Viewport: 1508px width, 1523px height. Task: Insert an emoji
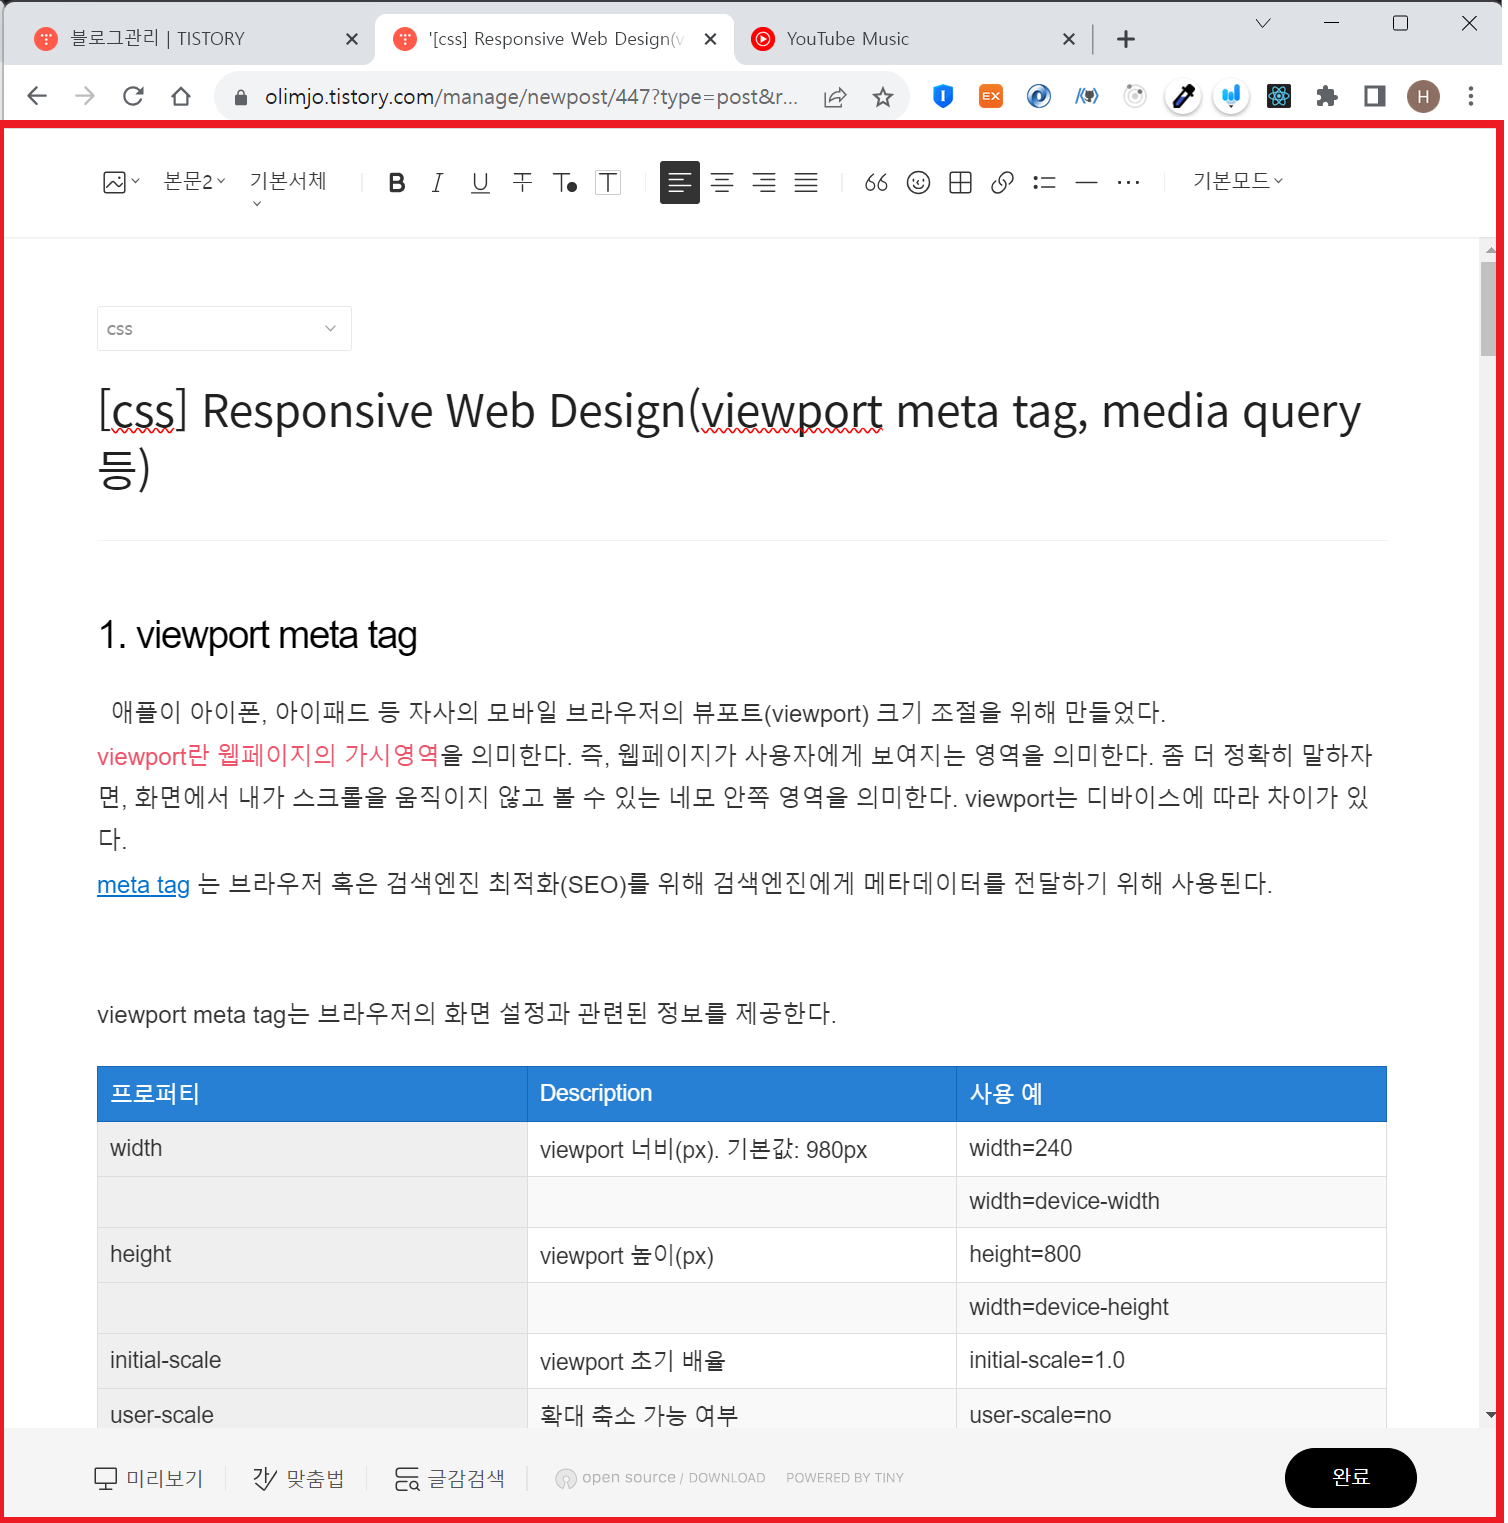(x=917, y=182)
